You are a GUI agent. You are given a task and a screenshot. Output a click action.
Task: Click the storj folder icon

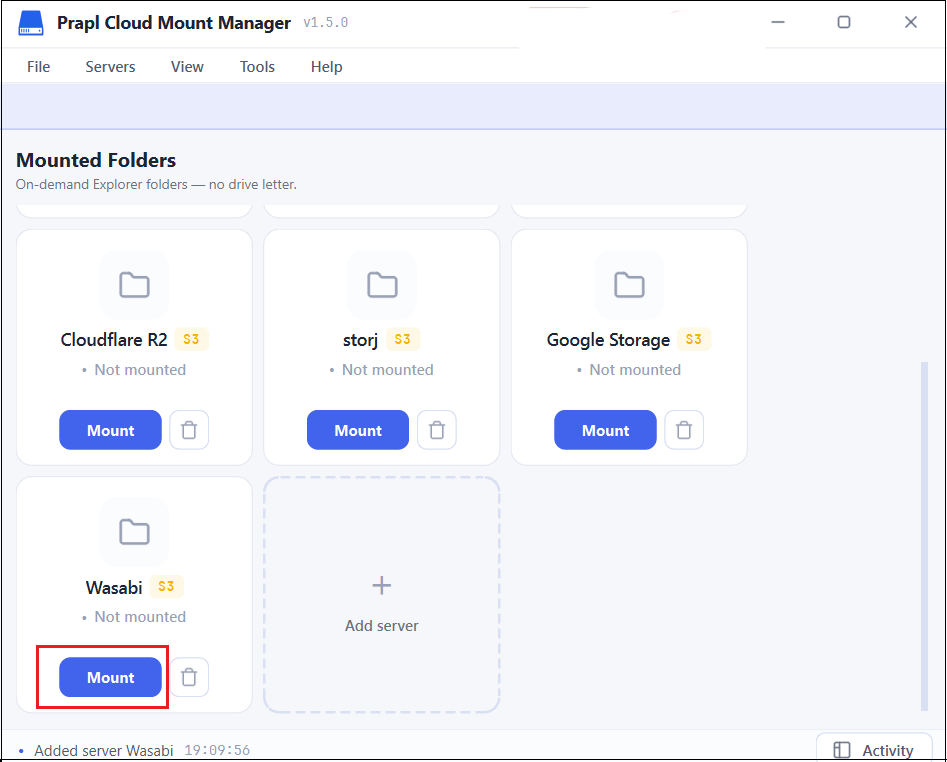382,284
